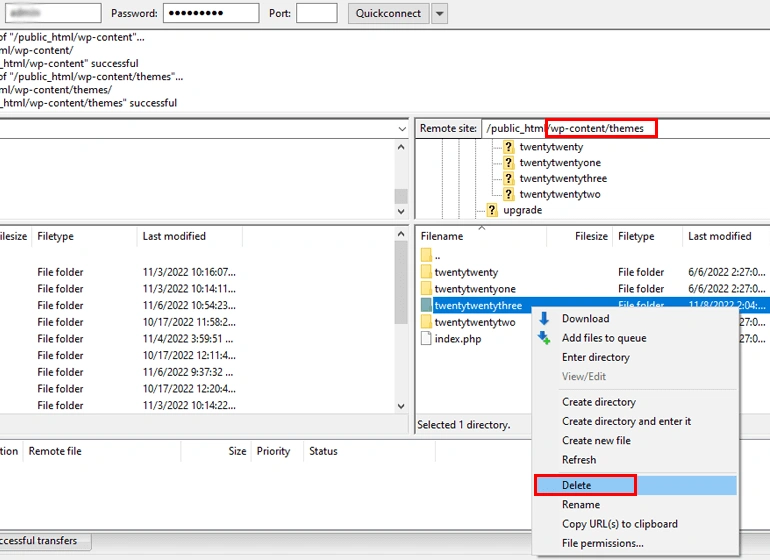The height and width of the screenshot is (560, 770).
Task: Click the Download arrow icon in context menu
Action: coord(544,318)
